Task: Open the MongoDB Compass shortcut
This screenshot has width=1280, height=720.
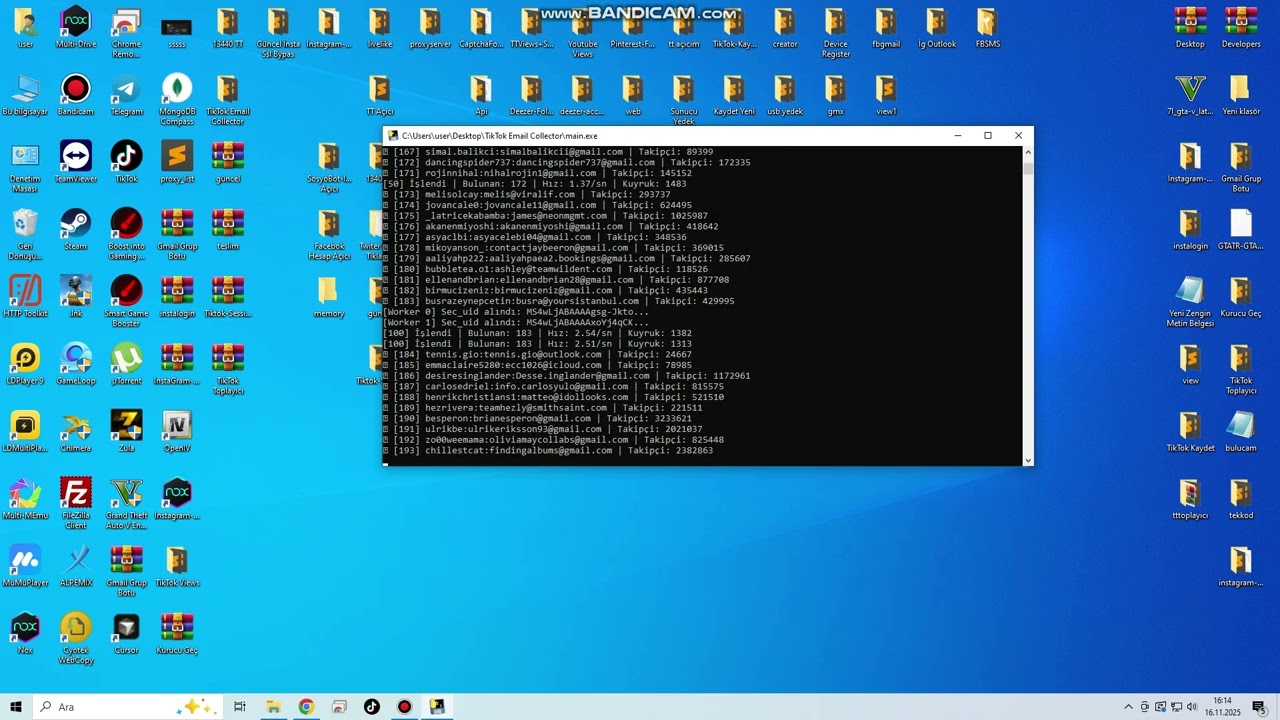Action: pyautogui.click(x=177, y=100)
